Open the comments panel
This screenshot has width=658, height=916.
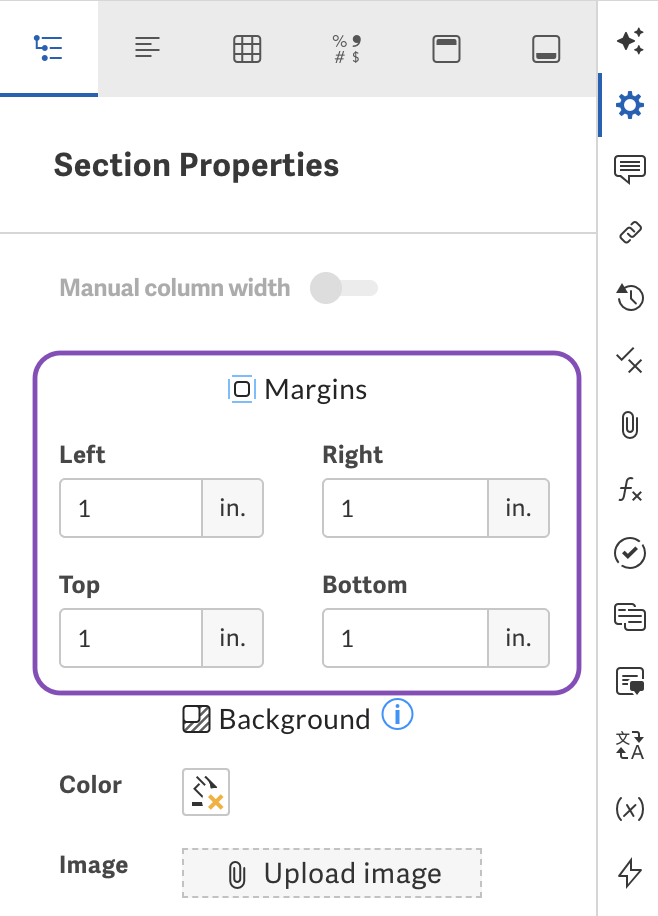point(629,169)
